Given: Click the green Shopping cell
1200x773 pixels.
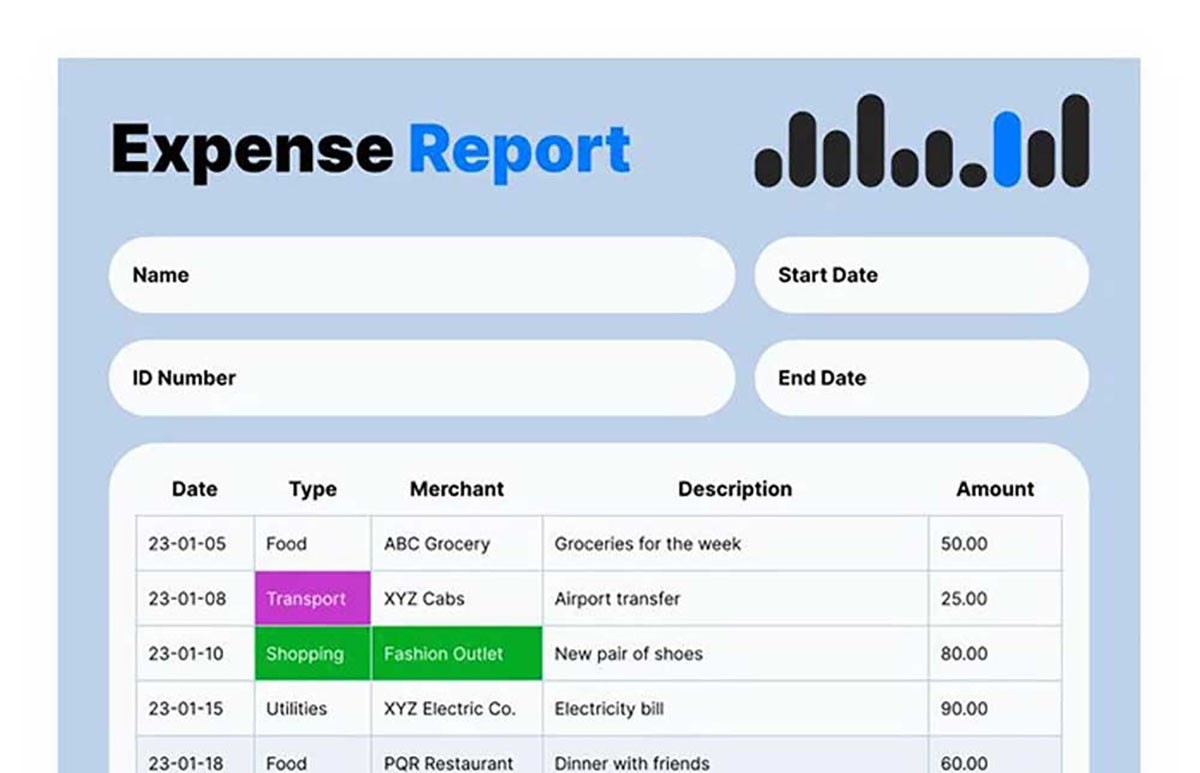Looking at the screenshot, I should (312, 654).
